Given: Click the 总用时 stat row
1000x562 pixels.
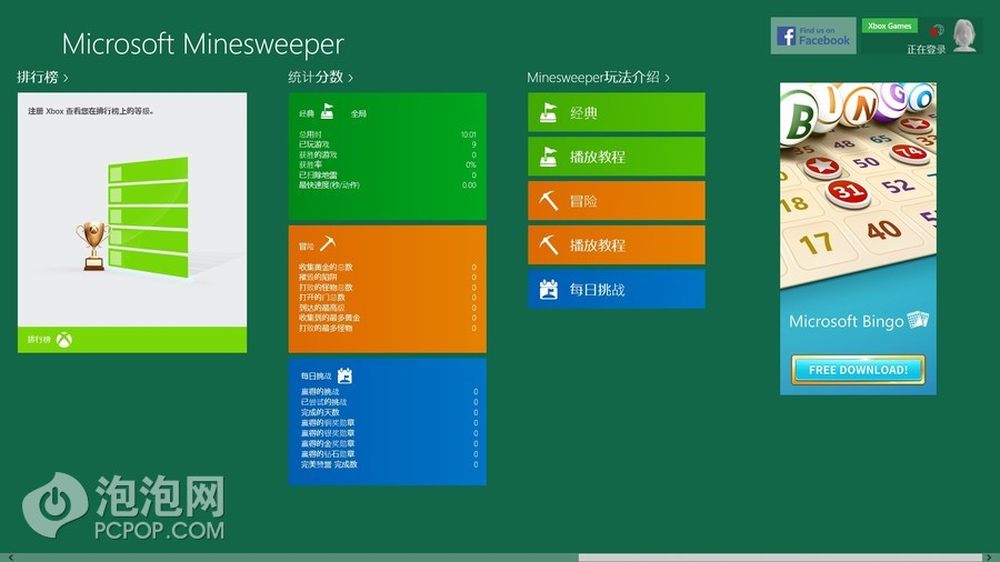Looking at the screenshot, I should (387, 135).
